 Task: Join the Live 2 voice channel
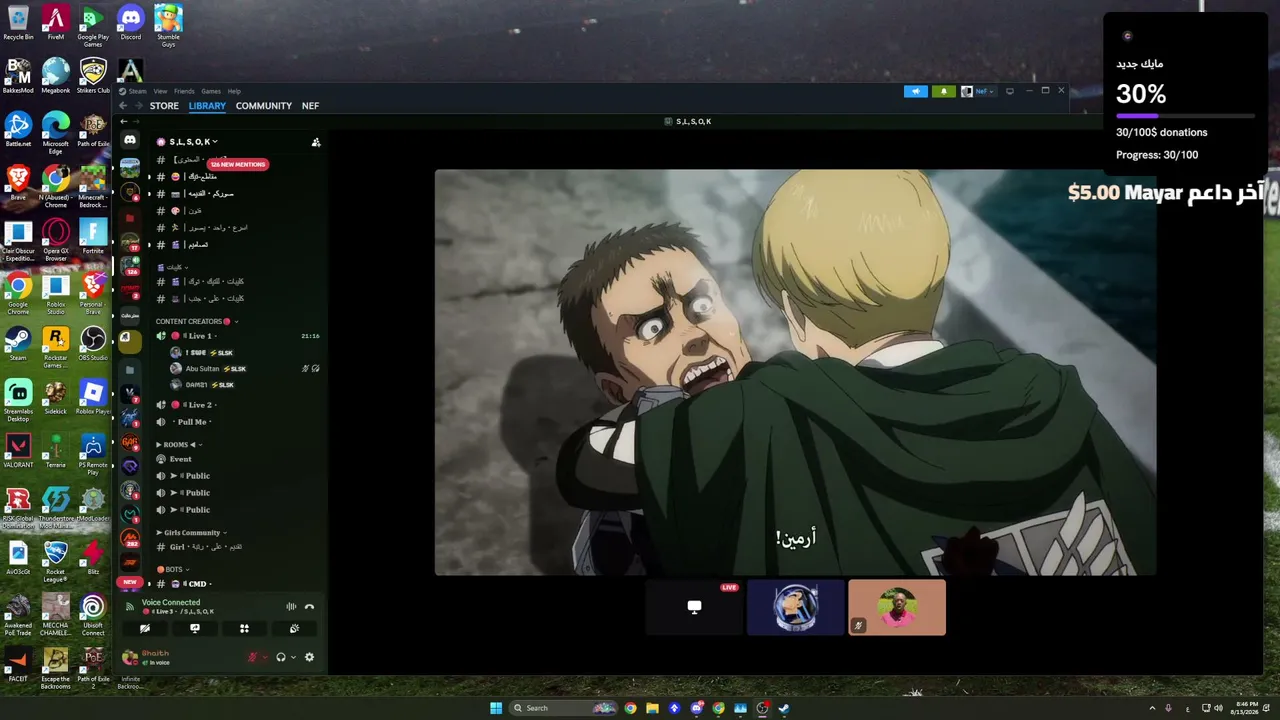click(236, 405)
